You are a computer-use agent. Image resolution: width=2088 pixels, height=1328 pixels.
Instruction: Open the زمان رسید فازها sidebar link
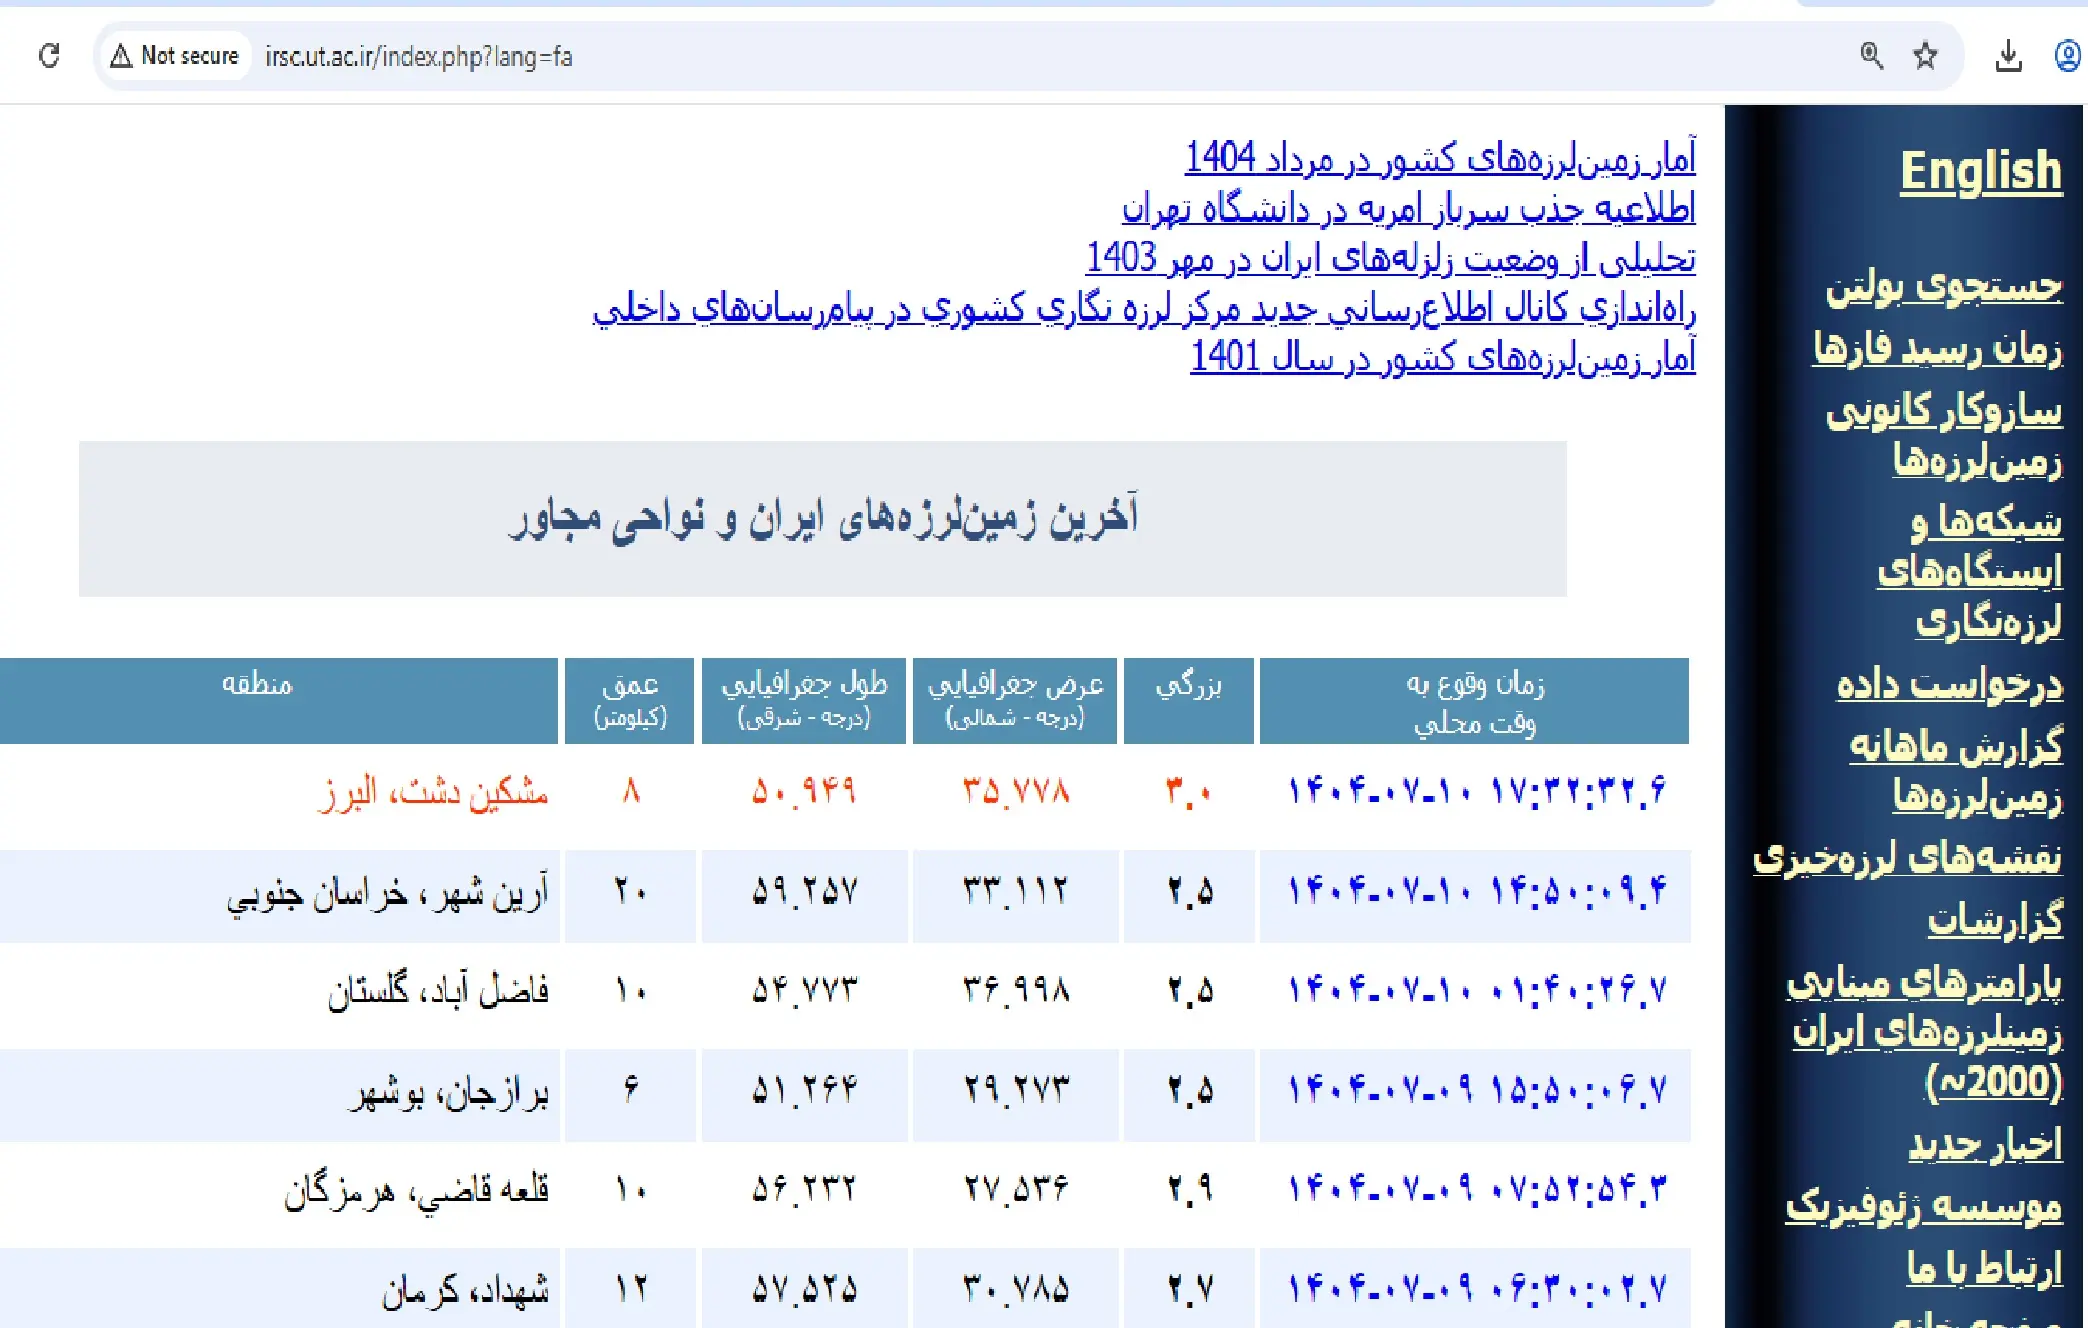(1937, 348)
